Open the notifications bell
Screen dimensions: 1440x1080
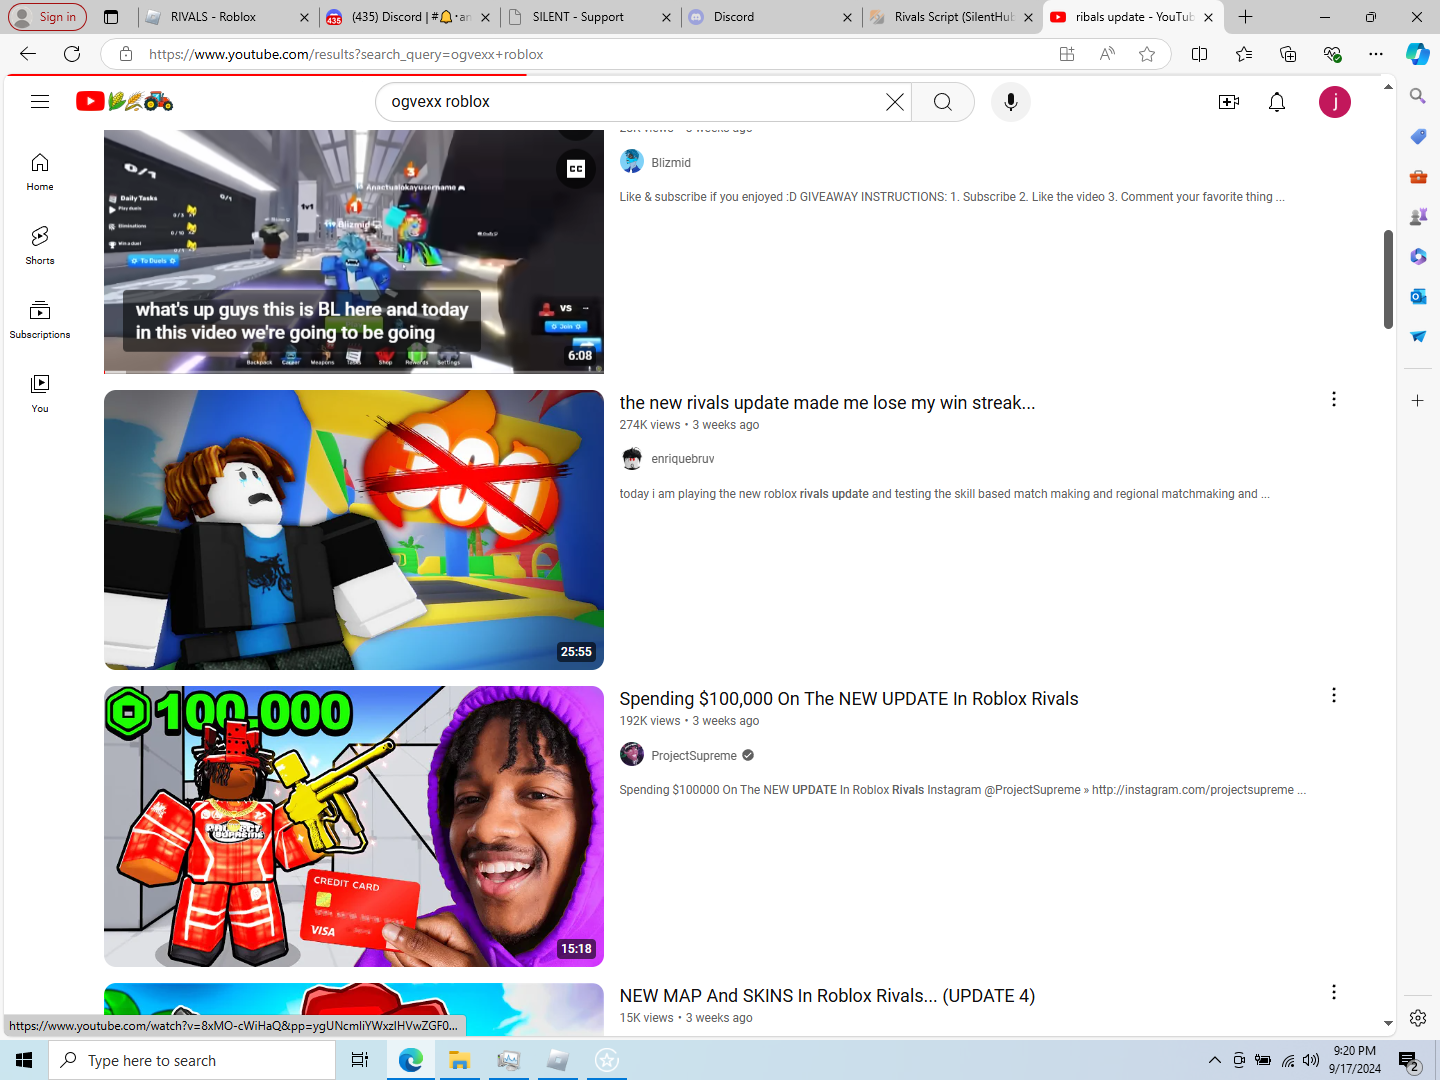[x=1277, y=102]
